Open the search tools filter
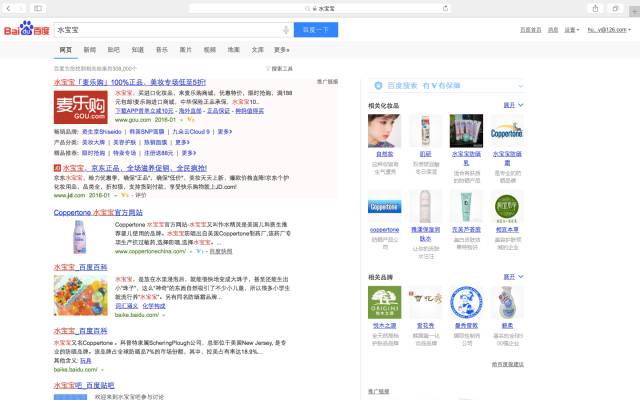 (279, 69)
